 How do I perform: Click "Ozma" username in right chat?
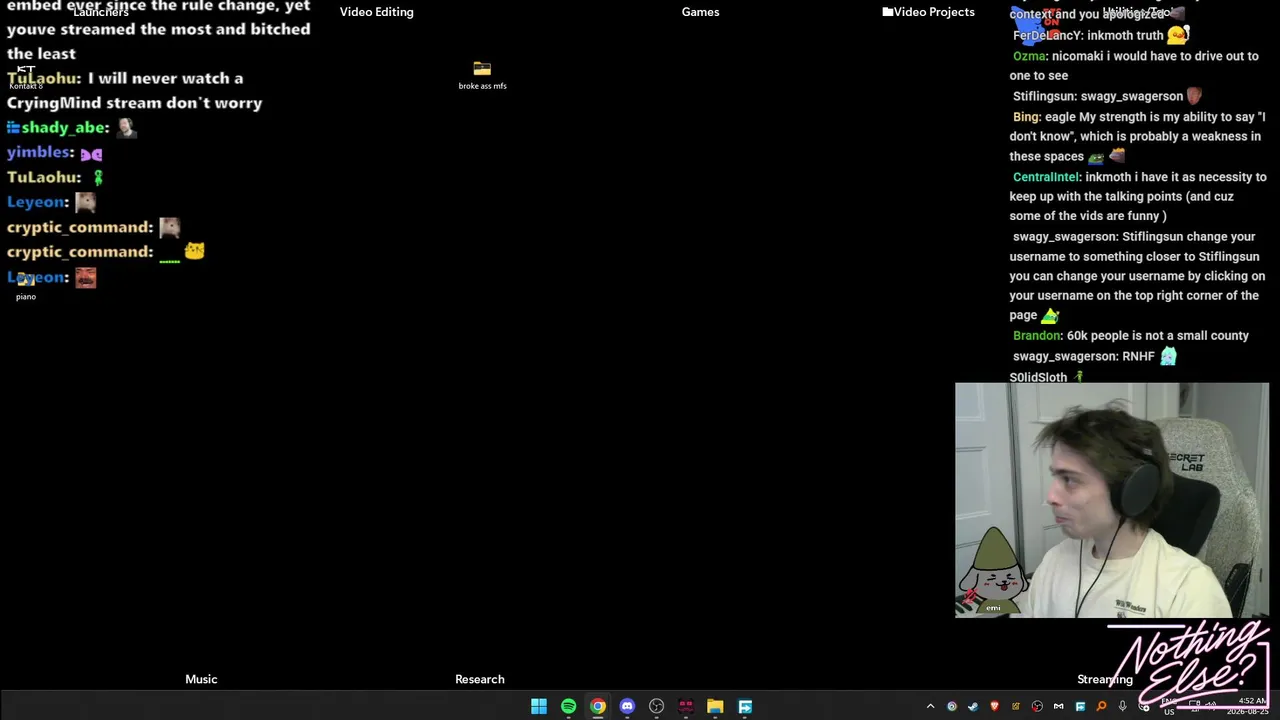(x=1029, y=56)
